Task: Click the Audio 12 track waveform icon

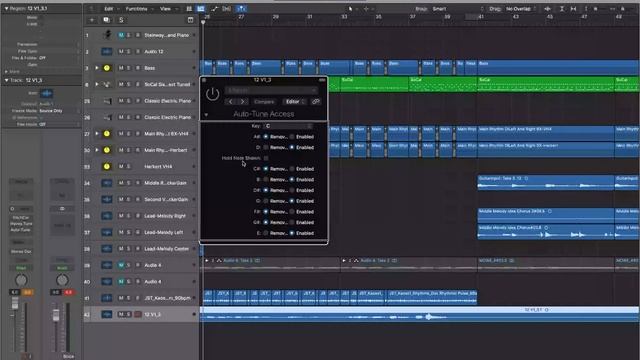Action: pyautogui.click(x=107, y=51)
